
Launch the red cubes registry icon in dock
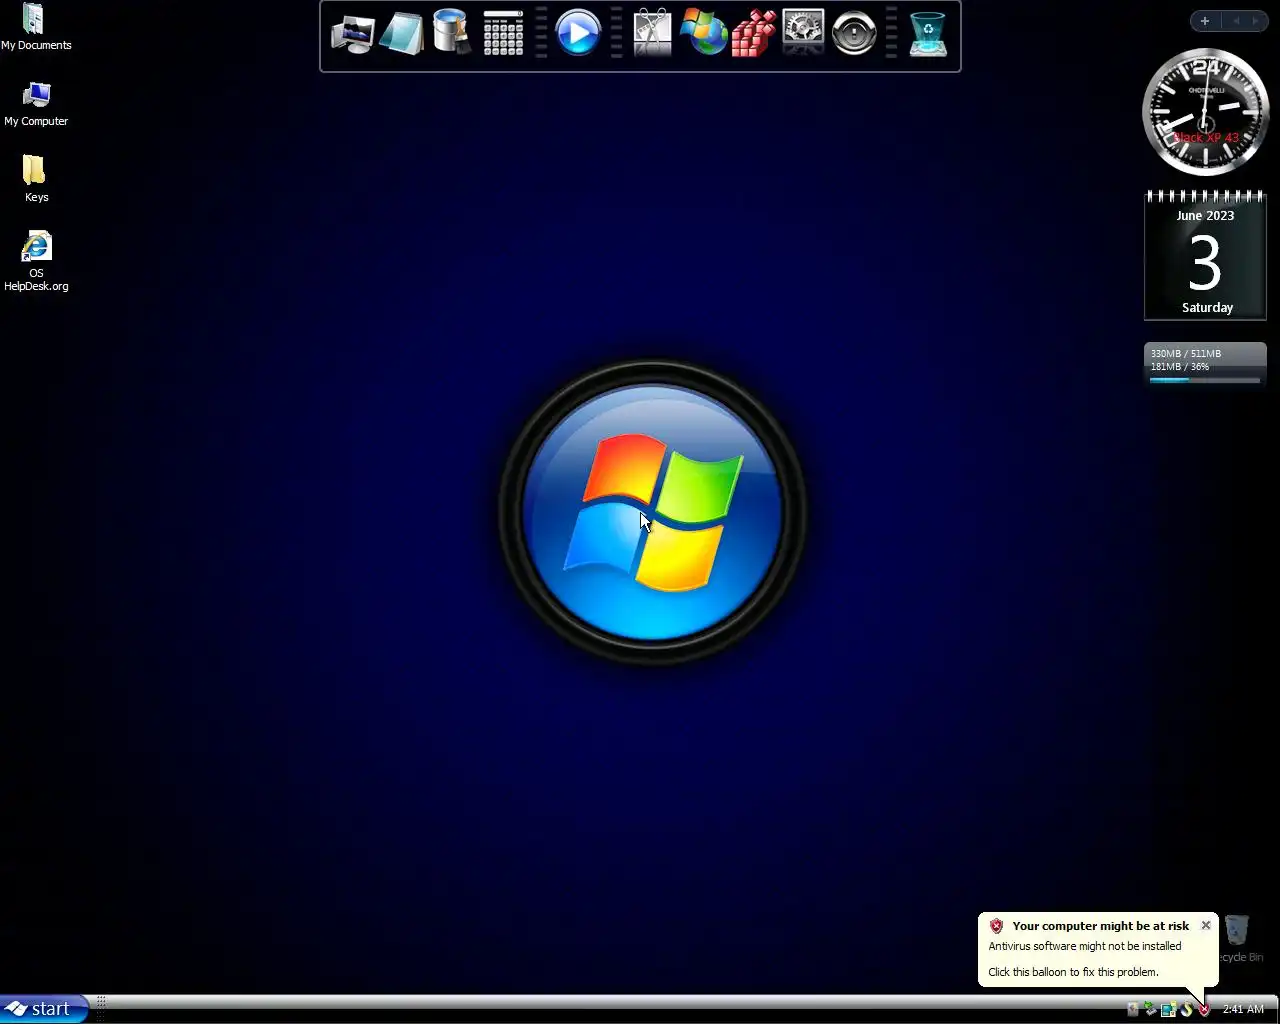click(753, 34)
